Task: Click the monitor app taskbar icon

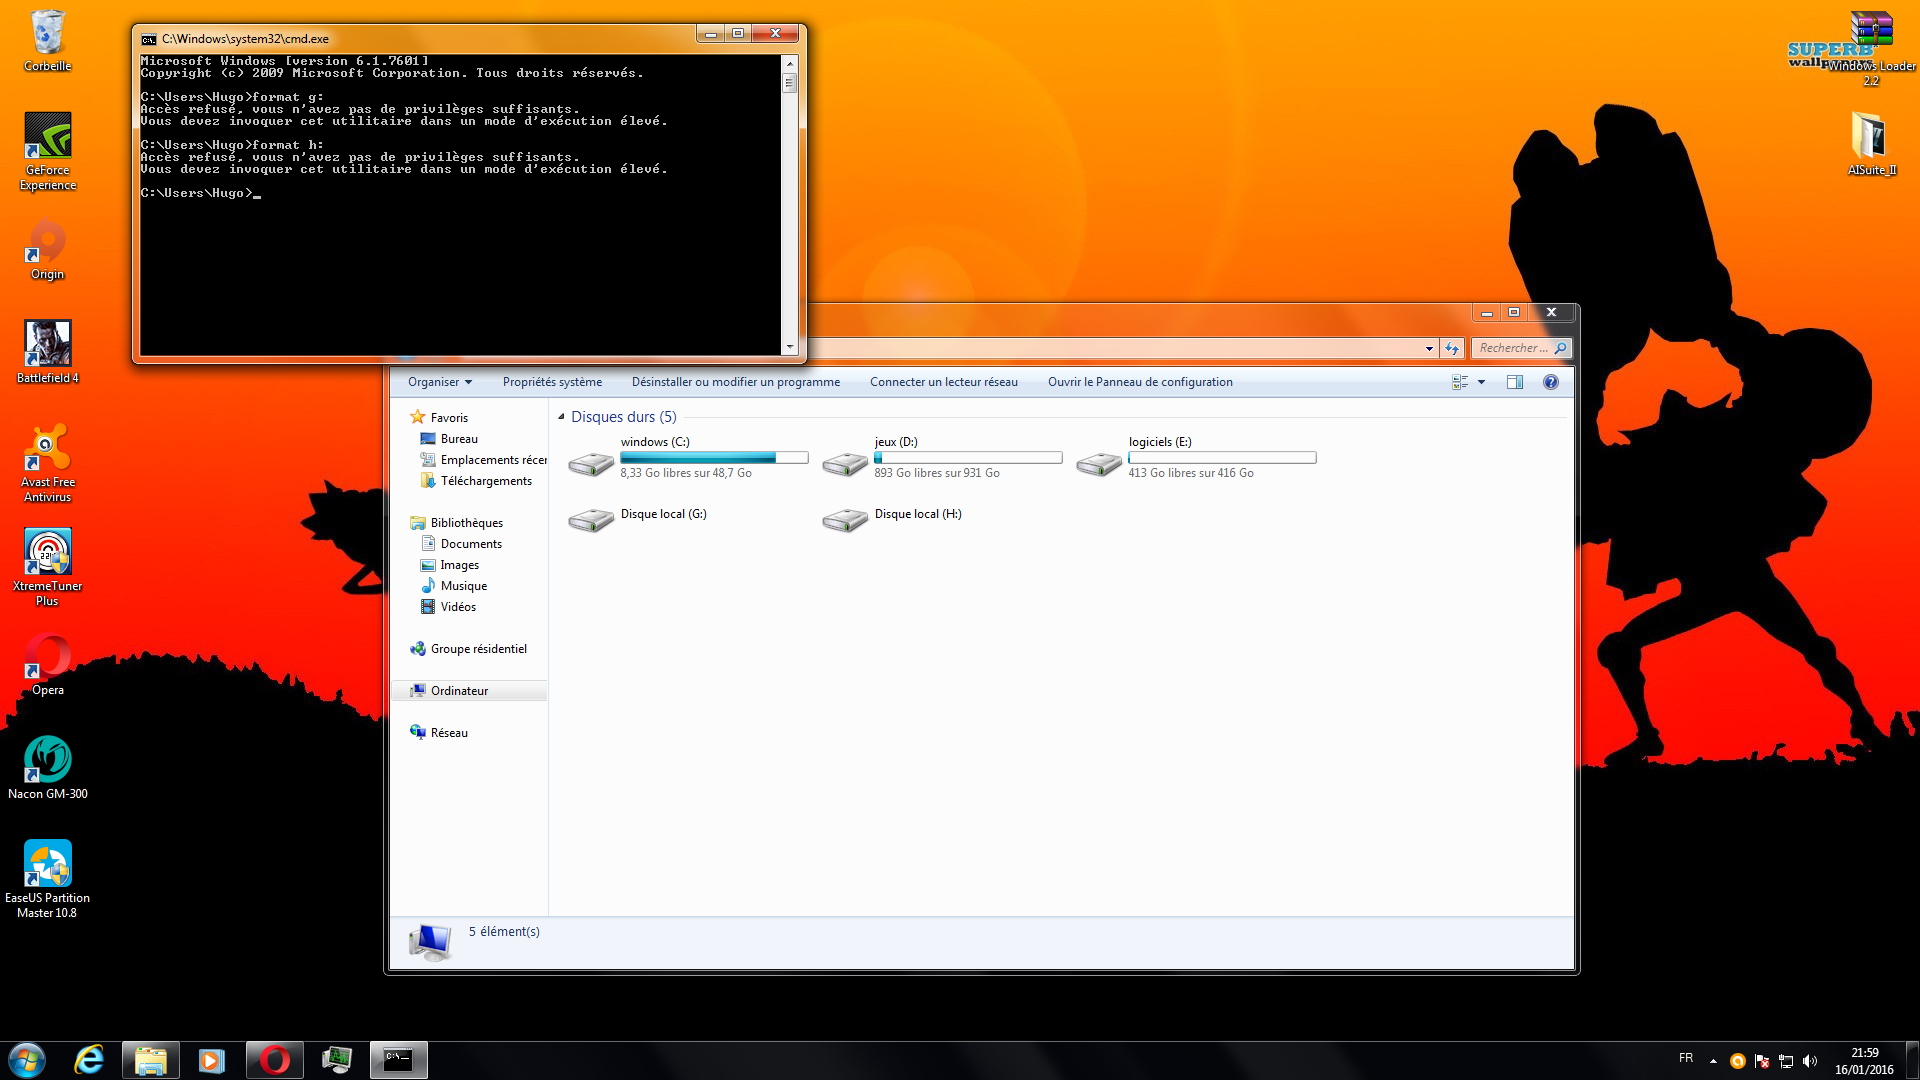Action: click(x=337, y=1060)
